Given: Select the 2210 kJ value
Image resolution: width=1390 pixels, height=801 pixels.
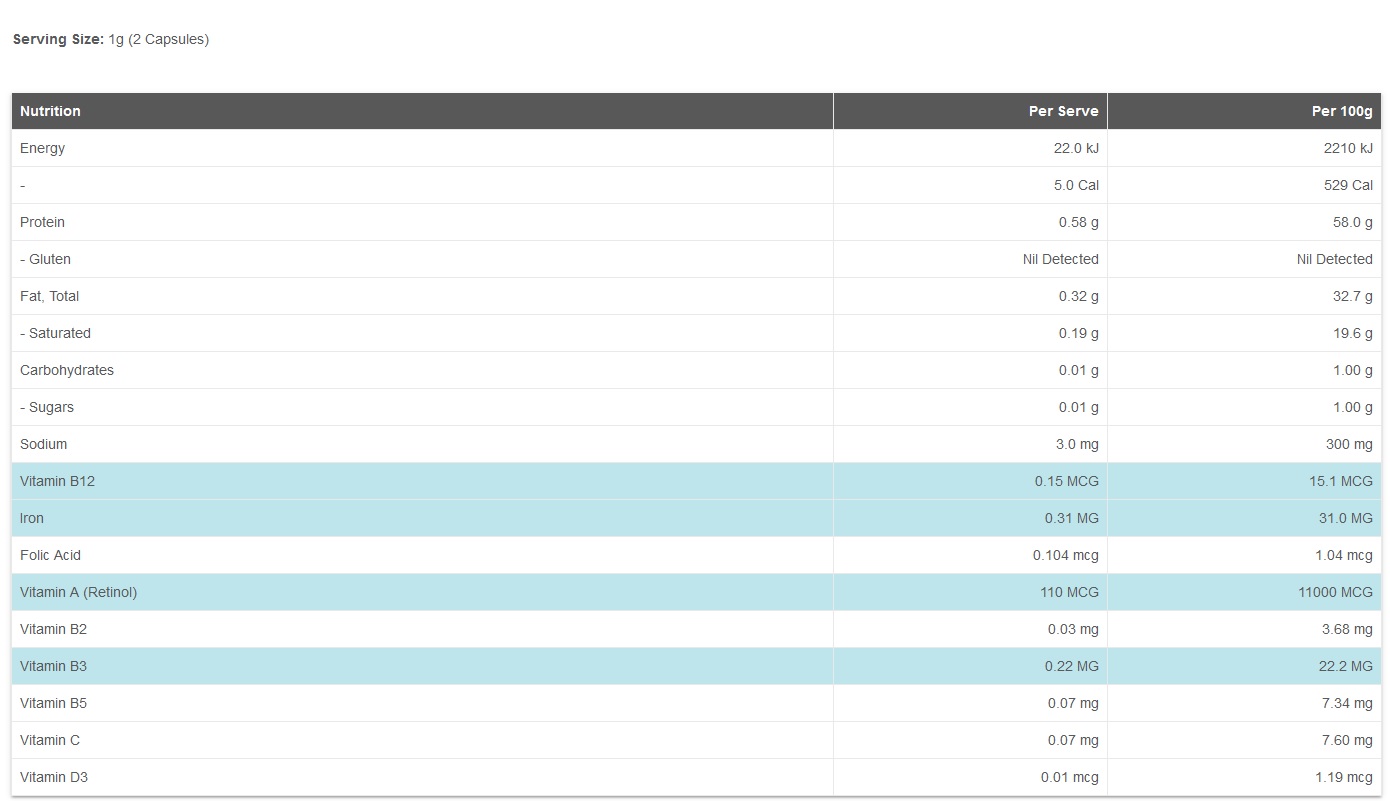Looking at the screenshot, I should (1348, 148).
